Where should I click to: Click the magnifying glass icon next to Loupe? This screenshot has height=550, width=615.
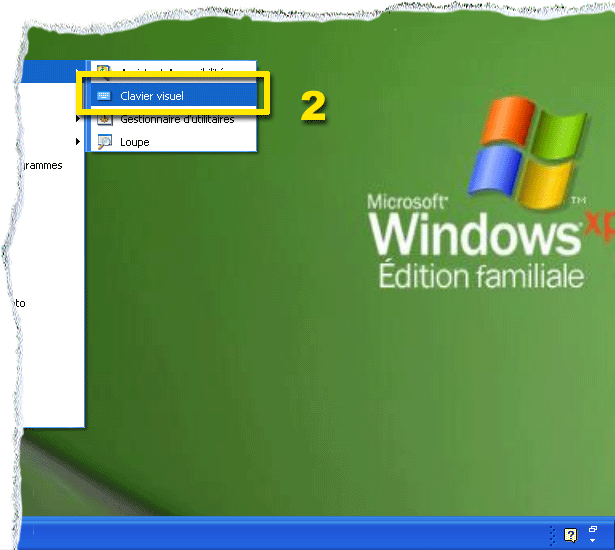pos(105,142)
